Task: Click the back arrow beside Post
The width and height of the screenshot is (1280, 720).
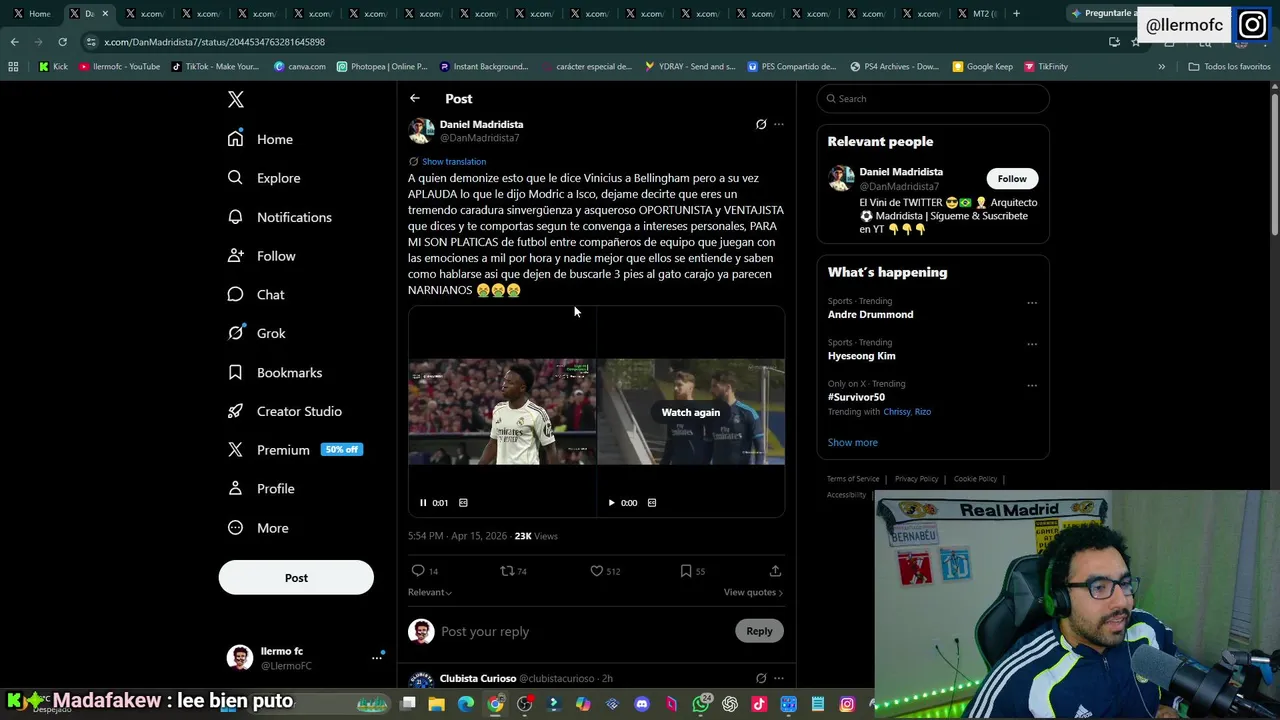Action: 415,98
